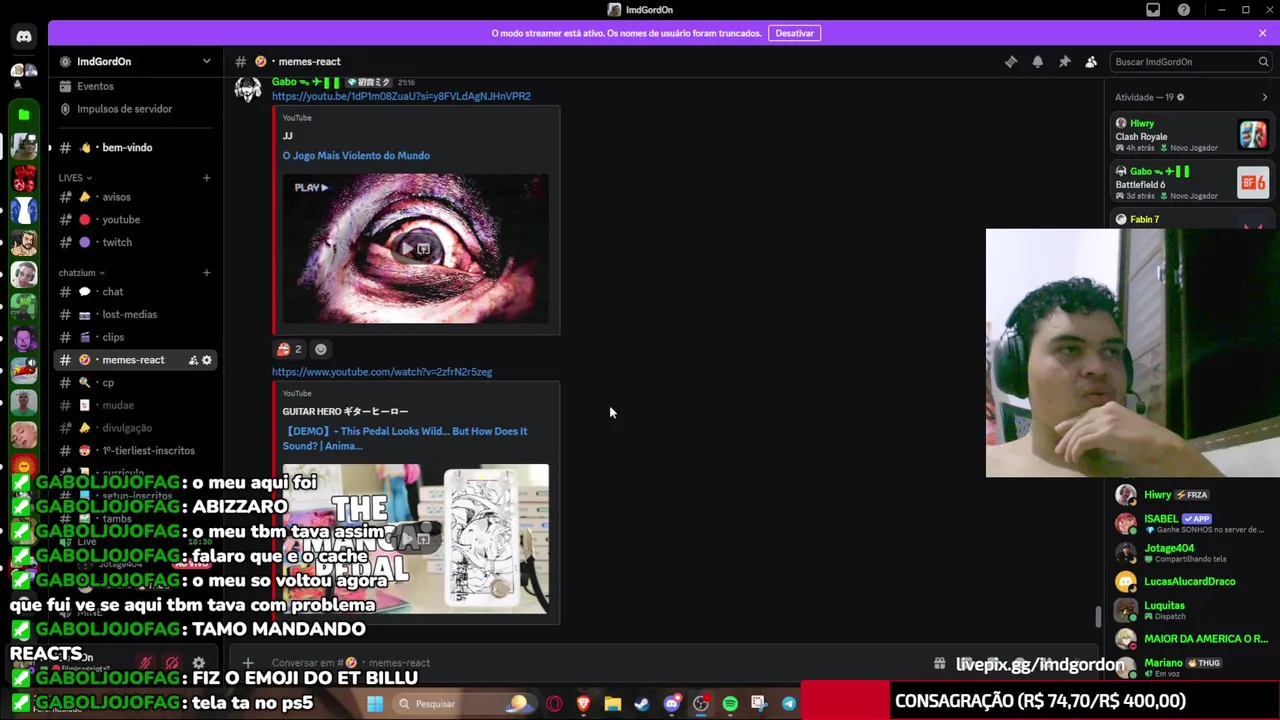Go to 1º-tierliest-inscritos channel

(135, 451)
